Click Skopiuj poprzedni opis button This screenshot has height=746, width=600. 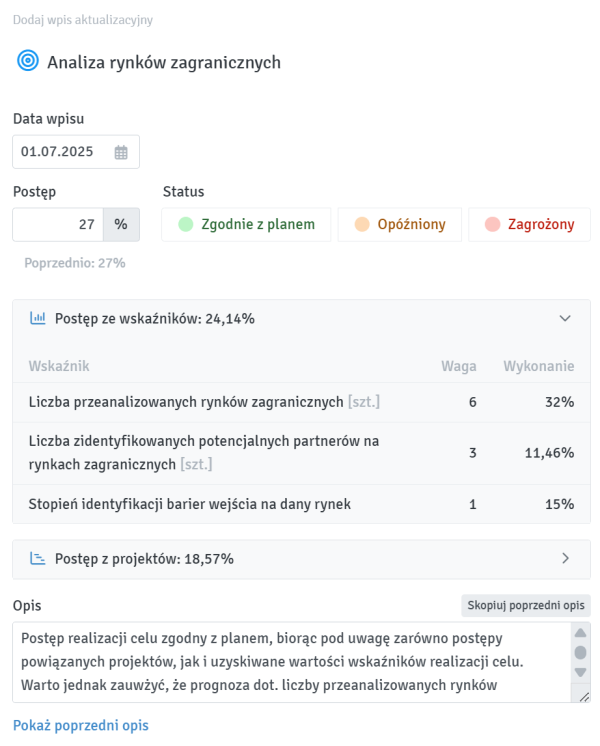[526, 606]
